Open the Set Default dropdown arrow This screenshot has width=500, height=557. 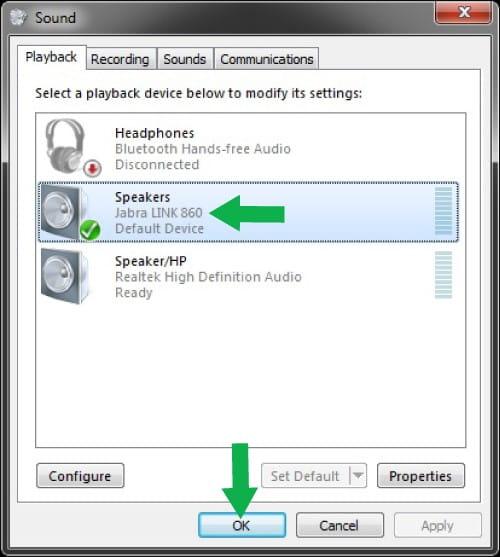358,475
